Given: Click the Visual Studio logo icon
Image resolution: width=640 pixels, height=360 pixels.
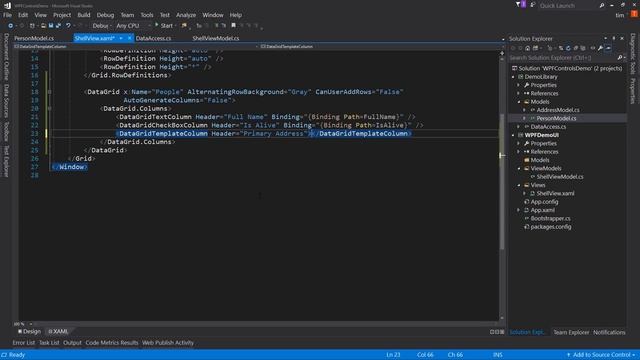Looking at the screenshot, I should point(7,5).
